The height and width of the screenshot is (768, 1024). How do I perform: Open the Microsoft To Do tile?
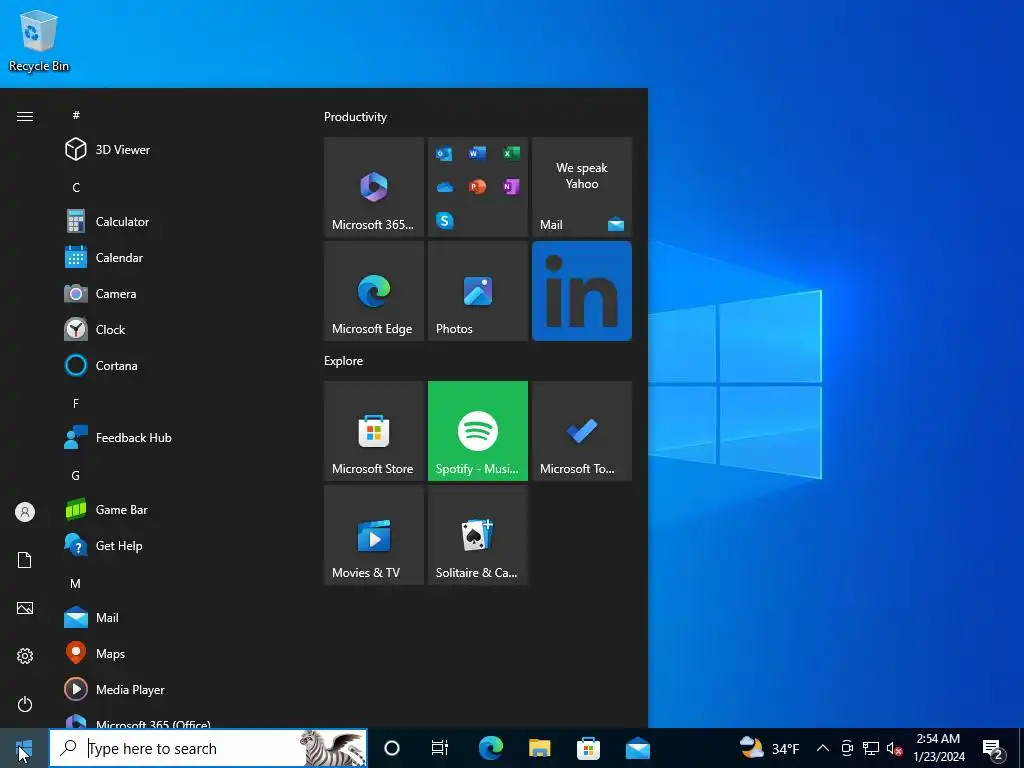pyautogui.click(x=582, y=431)
